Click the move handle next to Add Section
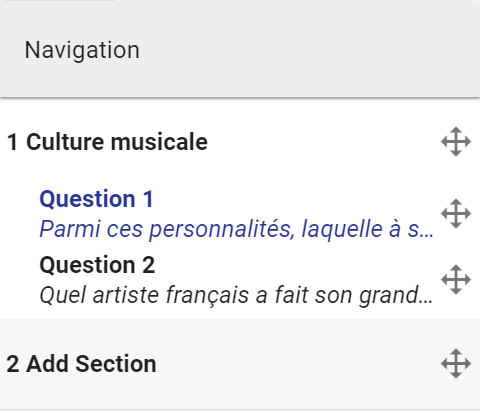 (x=456, y=364)
